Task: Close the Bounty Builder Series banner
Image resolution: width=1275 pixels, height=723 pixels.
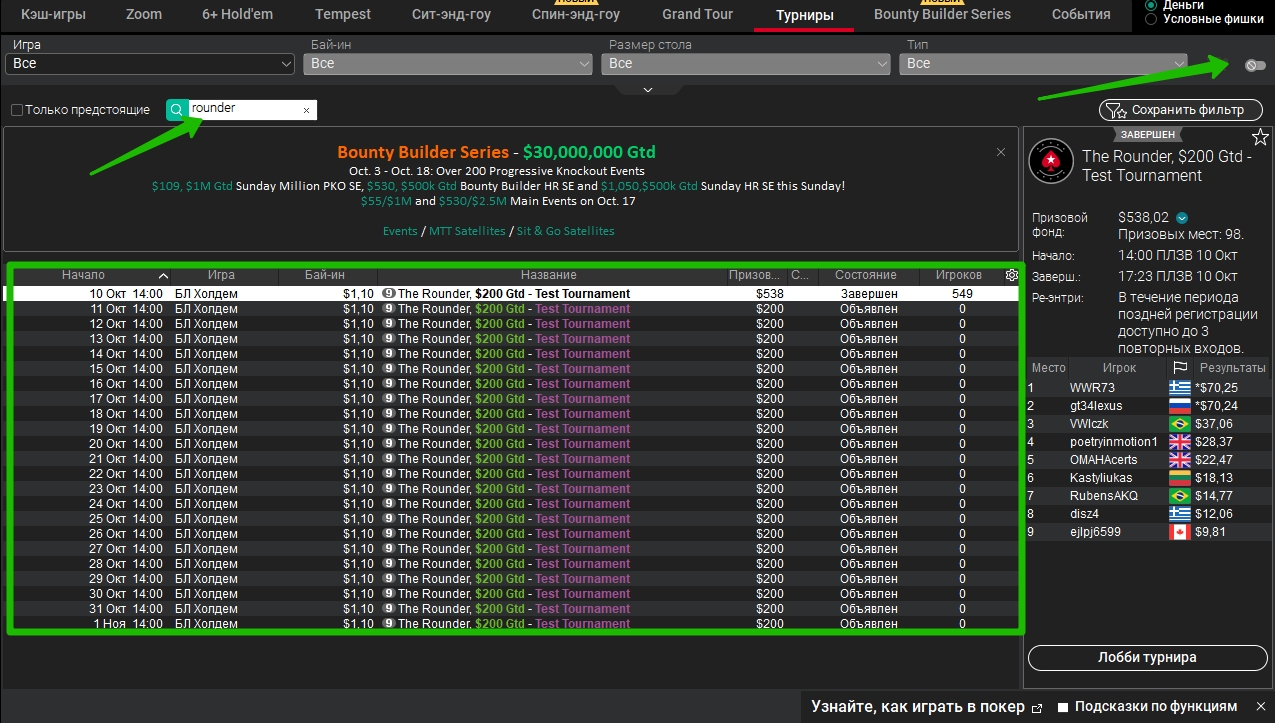Action: tap(1001, 152)
